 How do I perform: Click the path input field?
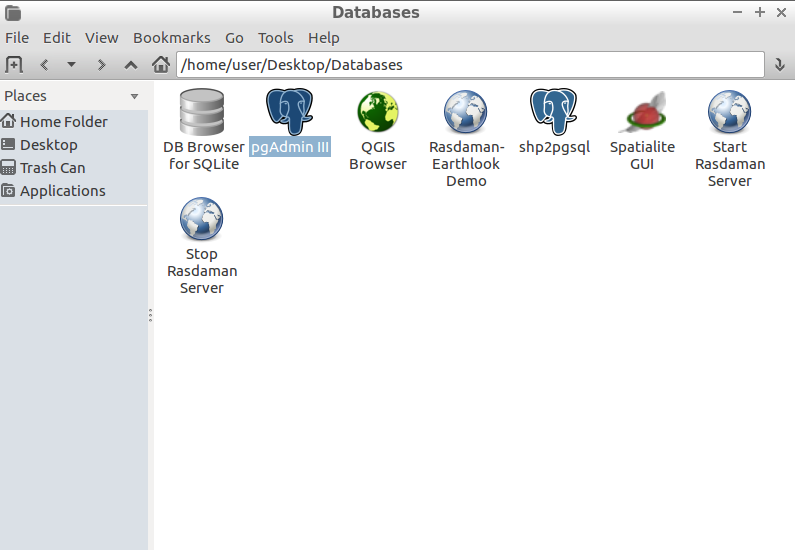pos(470,65)
